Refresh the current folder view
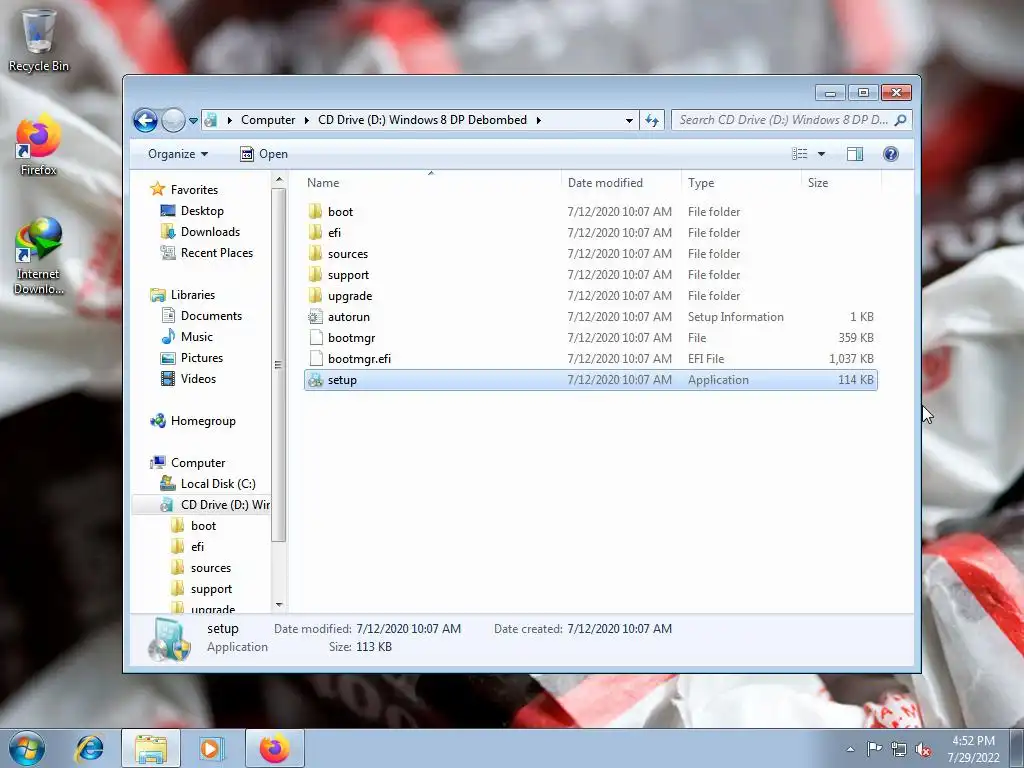This screenshot has height=768, width=1024. click(651, 120)
